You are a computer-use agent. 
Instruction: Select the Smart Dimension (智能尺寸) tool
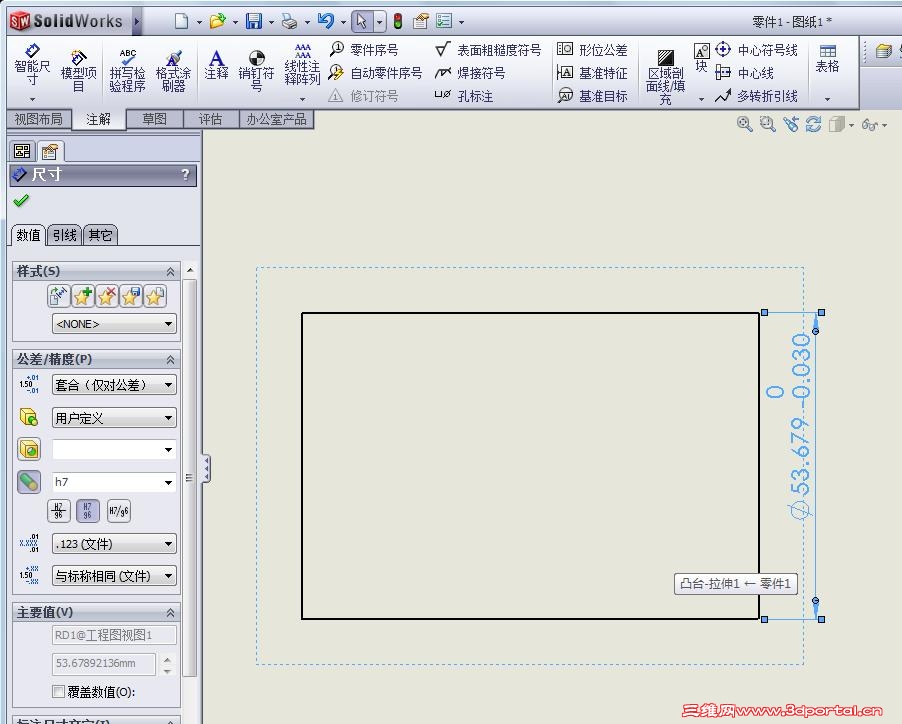coord(32,64)
